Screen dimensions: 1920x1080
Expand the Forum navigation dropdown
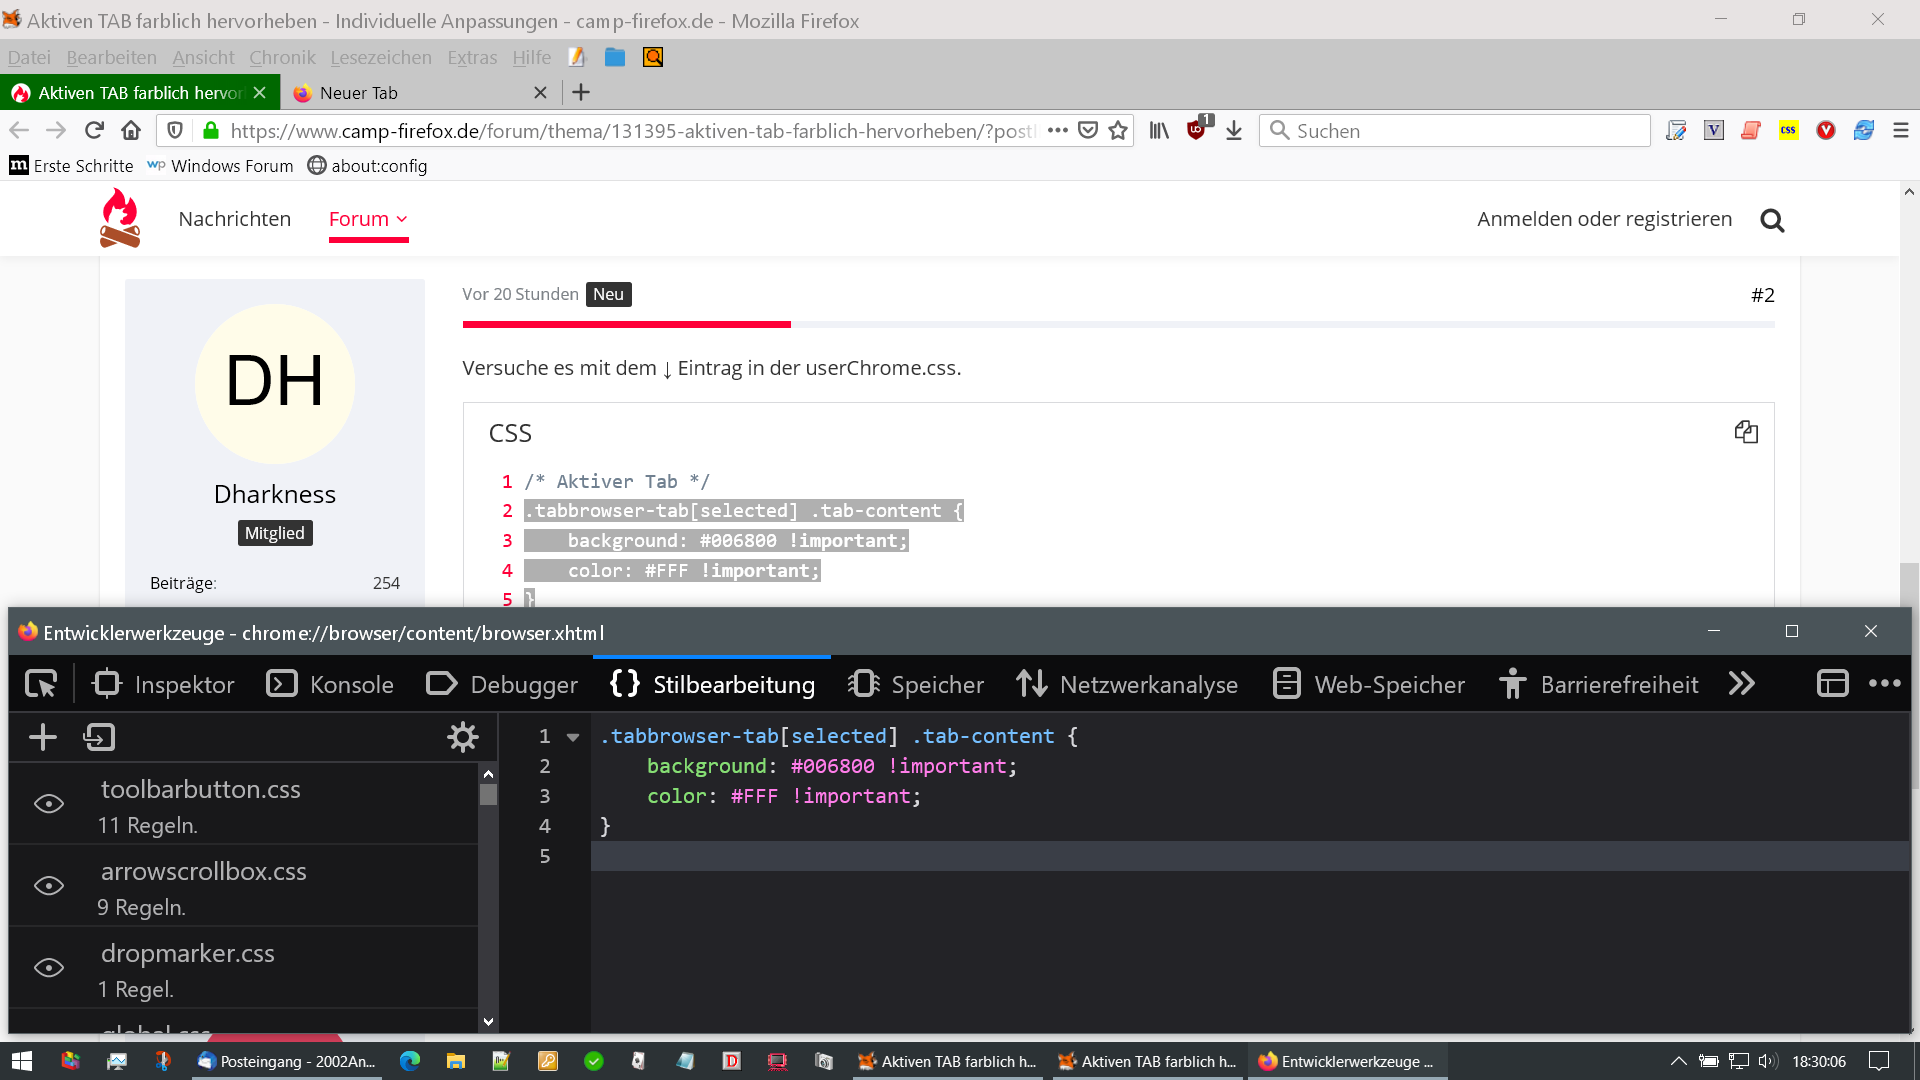[368, 219]
